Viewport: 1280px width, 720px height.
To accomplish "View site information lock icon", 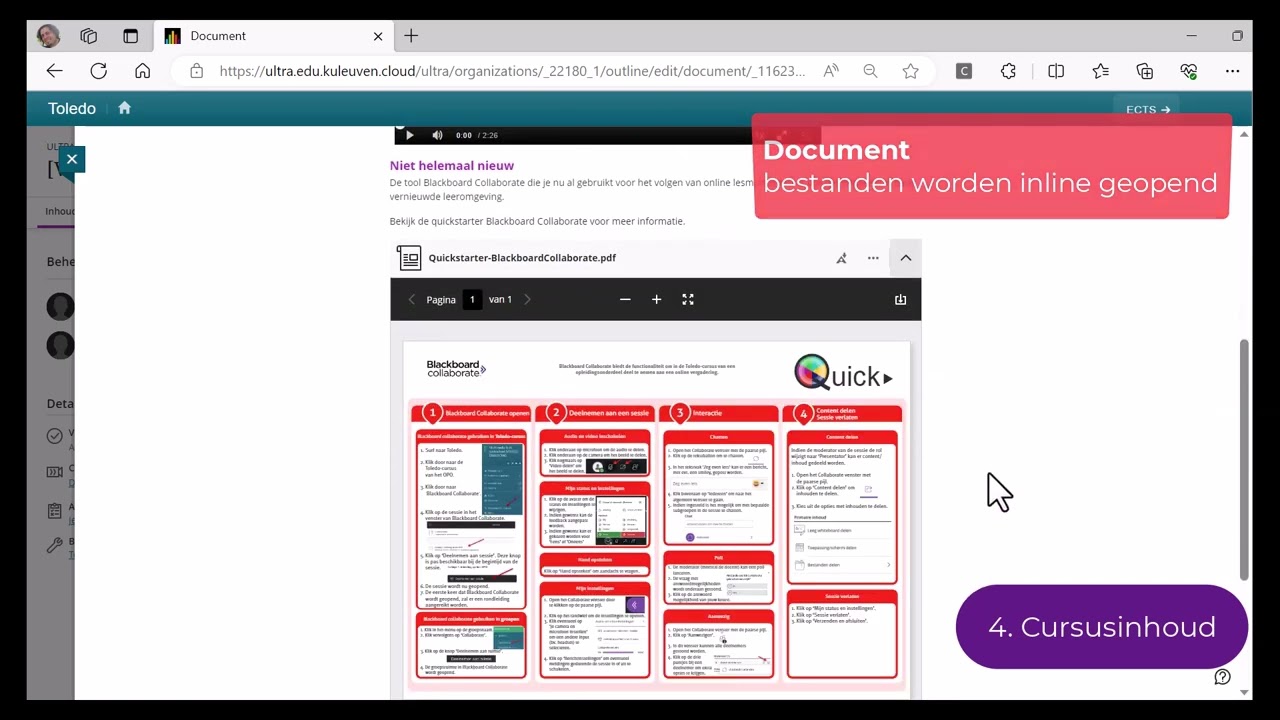I will [x=196, y=71].
